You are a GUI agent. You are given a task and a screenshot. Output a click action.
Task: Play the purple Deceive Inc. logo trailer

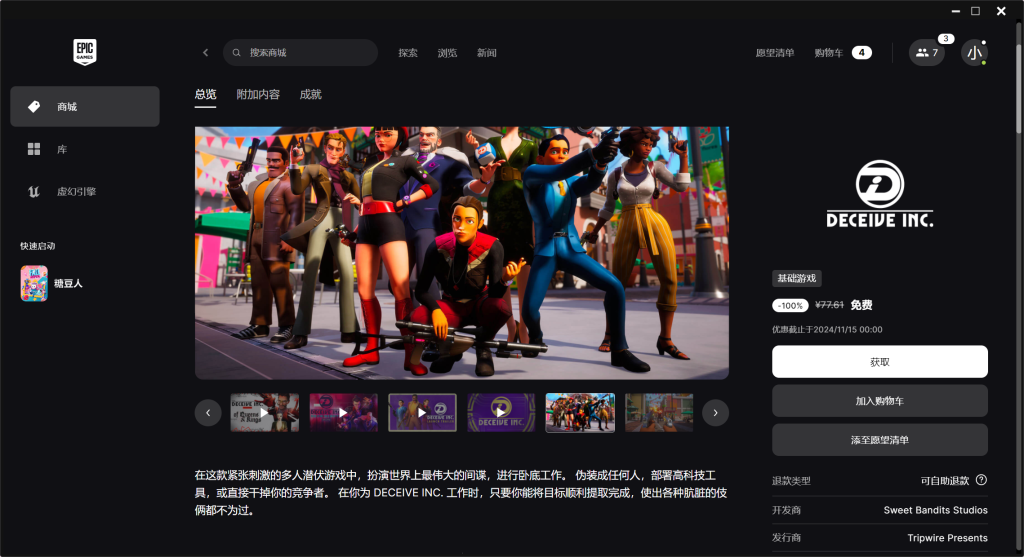502,413
